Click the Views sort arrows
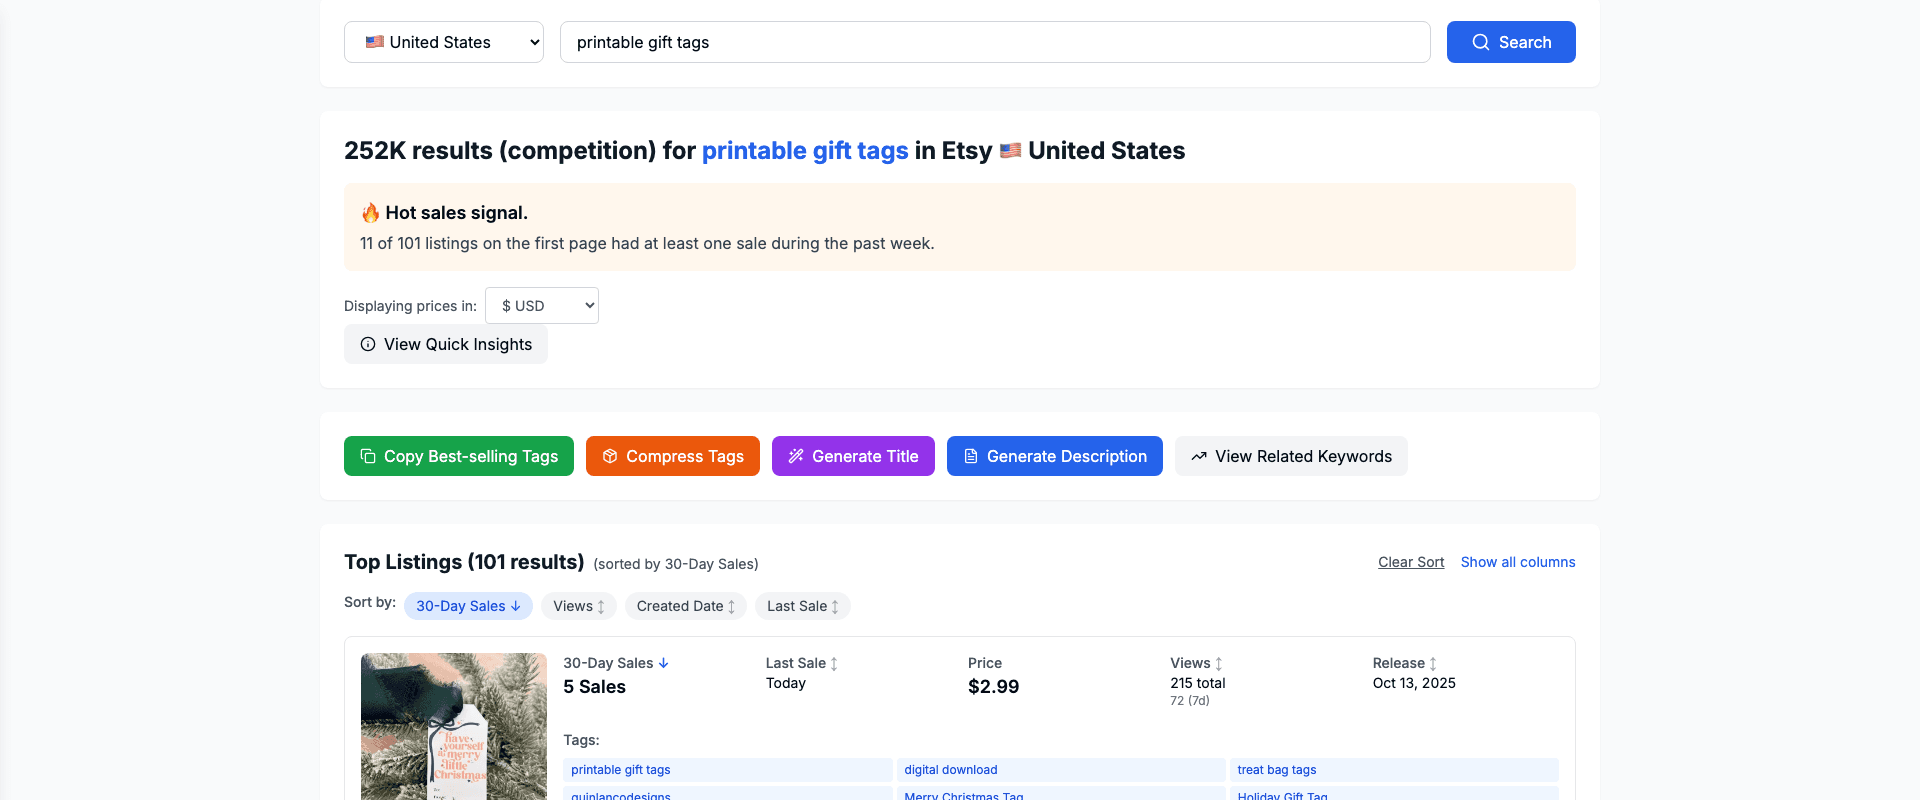This screenshot has height=800, width=1920. point(601,605)
